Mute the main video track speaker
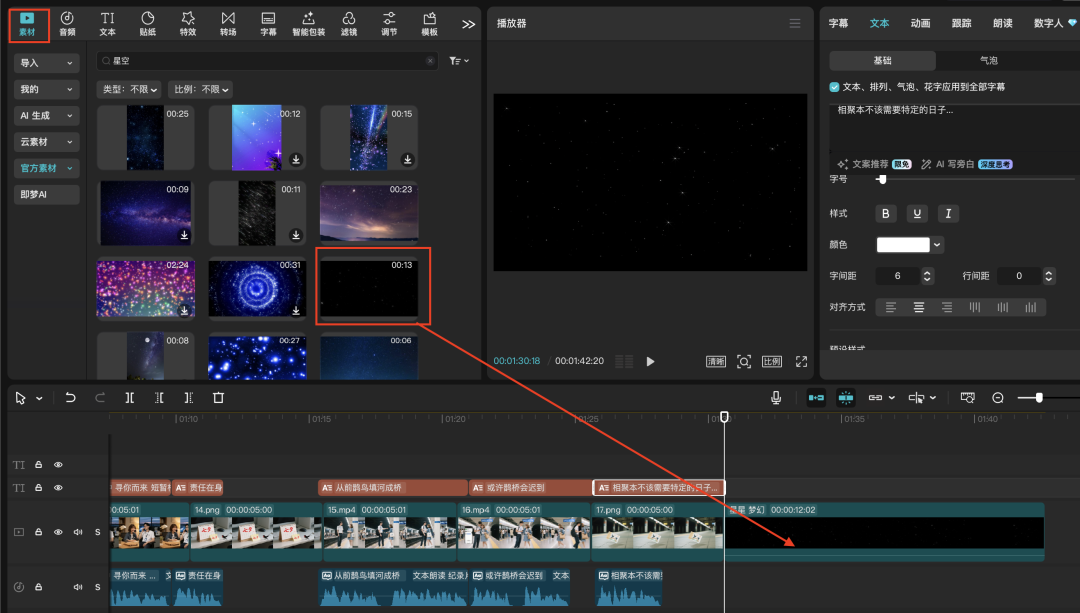1080x613 pixels. pos(78,532)
